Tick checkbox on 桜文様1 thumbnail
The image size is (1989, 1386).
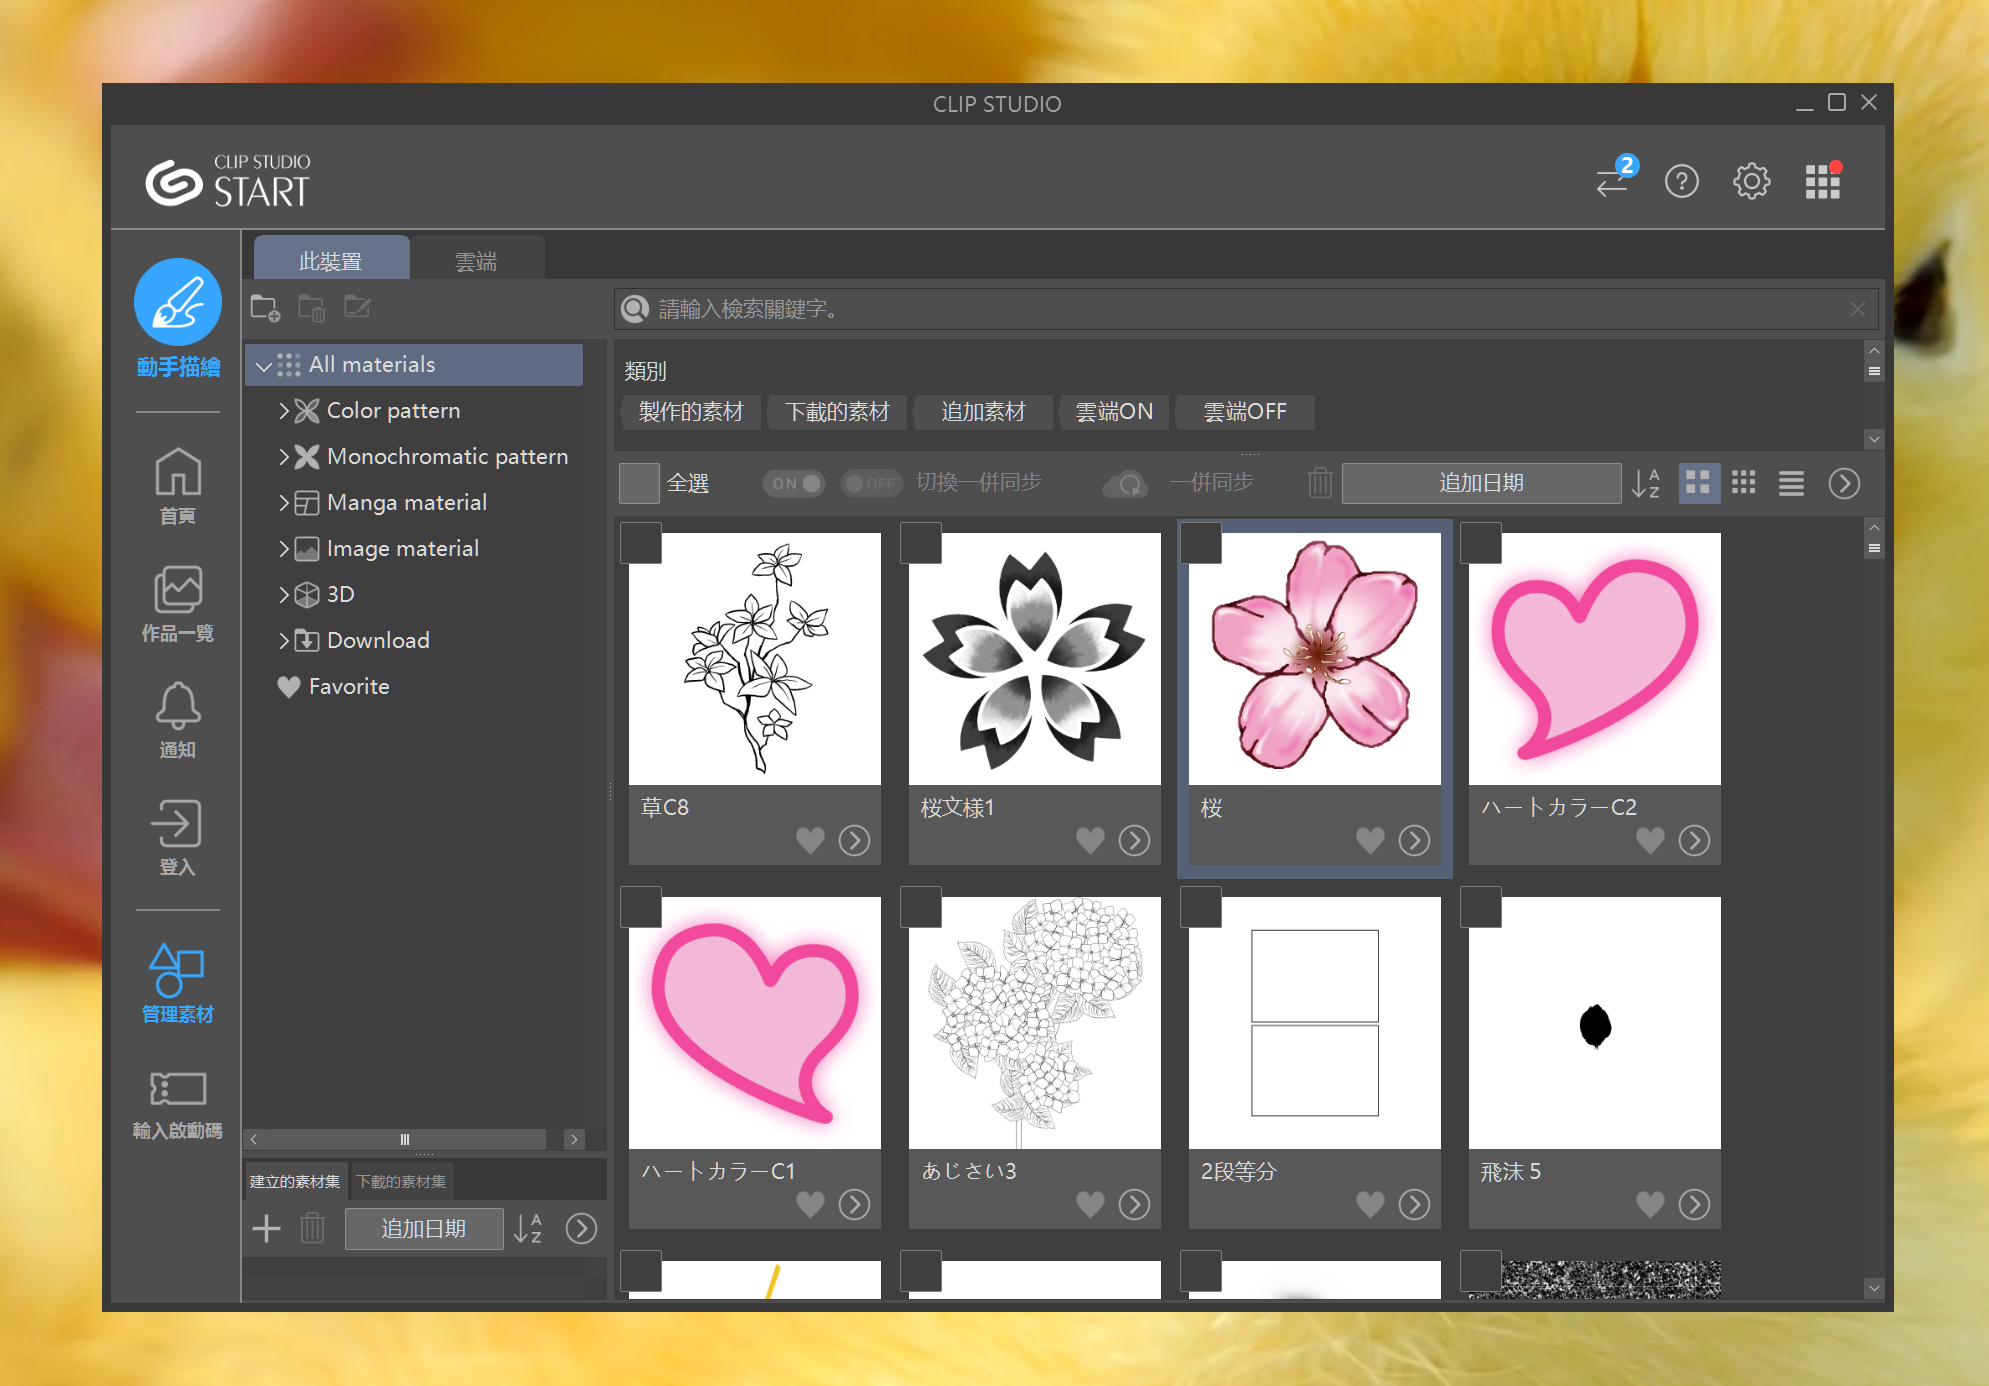921,543
